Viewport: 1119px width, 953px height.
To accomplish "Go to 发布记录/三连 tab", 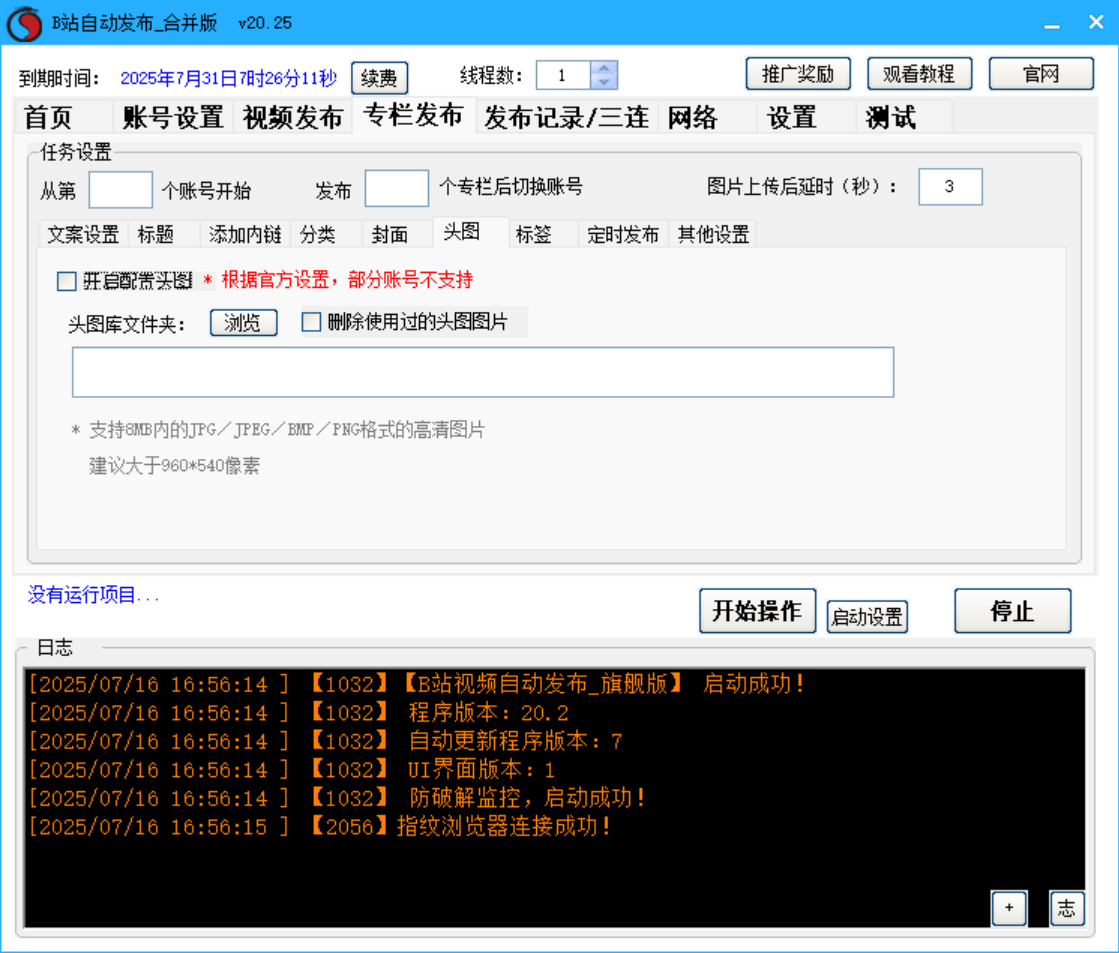I will tap(567, 118).
